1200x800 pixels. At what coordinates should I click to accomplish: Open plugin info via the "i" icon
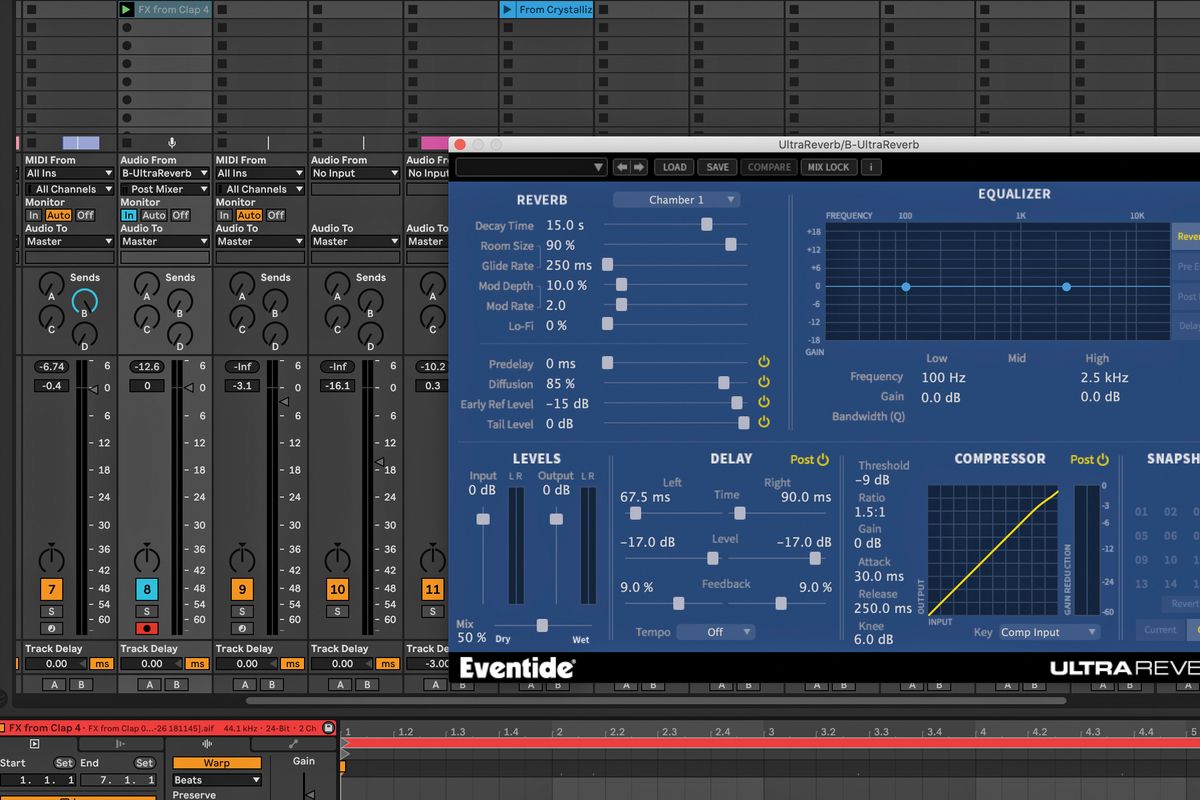tap(870, 167)
